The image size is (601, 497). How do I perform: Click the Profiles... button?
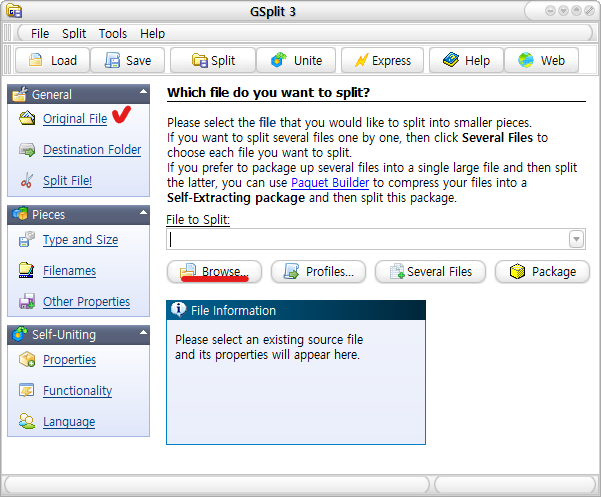[x=319, y=272]
